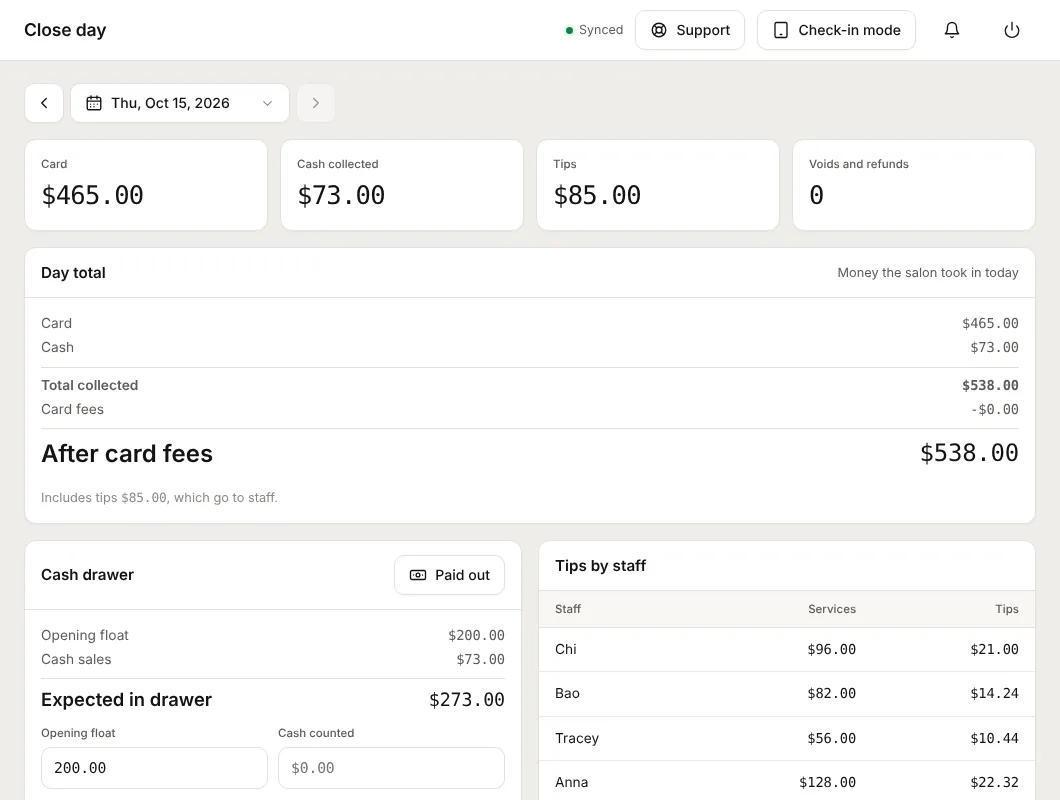Select the Card summary card showing $465.00
Viewport: 1060px width, 800px height.
tap(146, 185)
